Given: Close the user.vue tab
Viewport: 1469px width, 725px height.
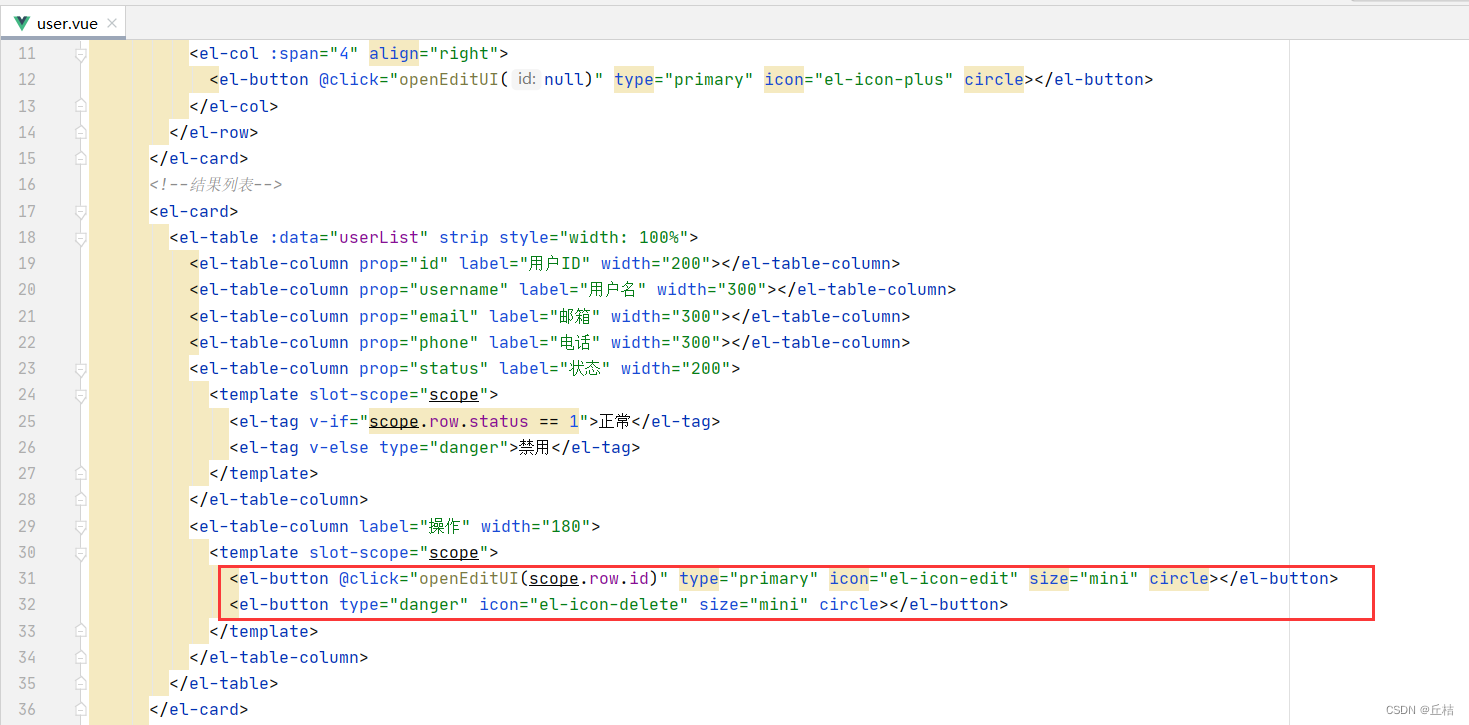Looking at the screenshot, I should [x=113, y=21].
